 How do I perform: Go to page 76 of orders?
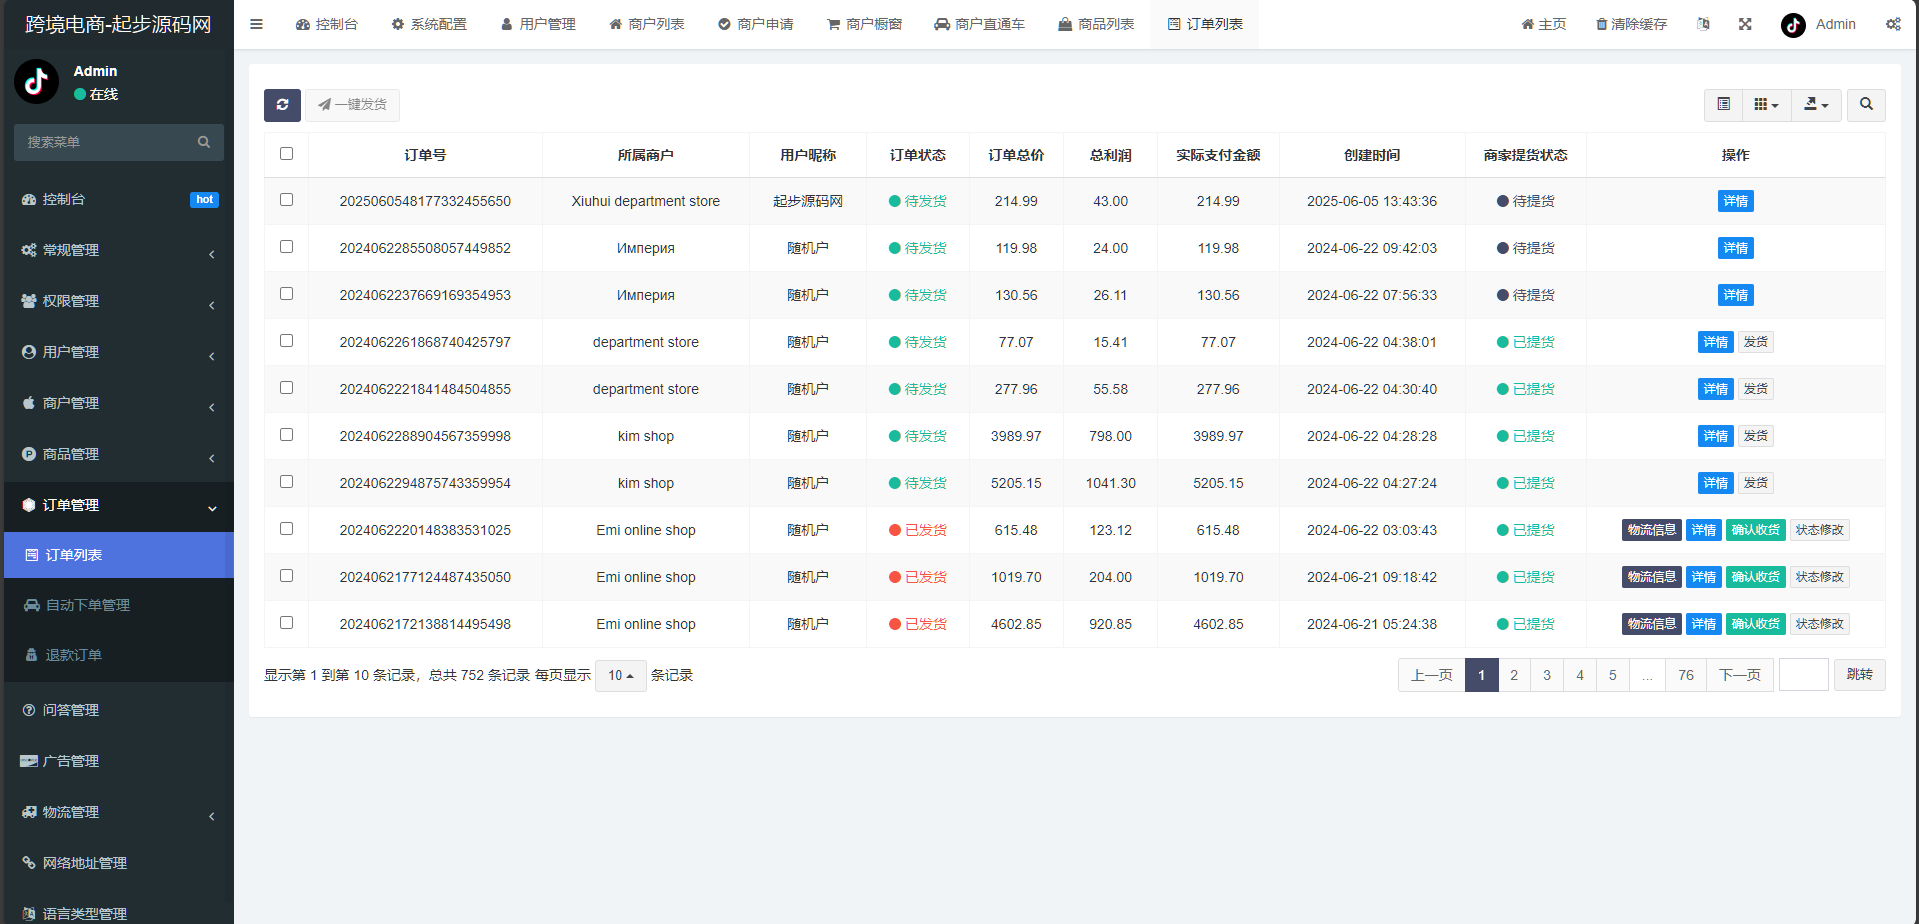(1686, 675)
